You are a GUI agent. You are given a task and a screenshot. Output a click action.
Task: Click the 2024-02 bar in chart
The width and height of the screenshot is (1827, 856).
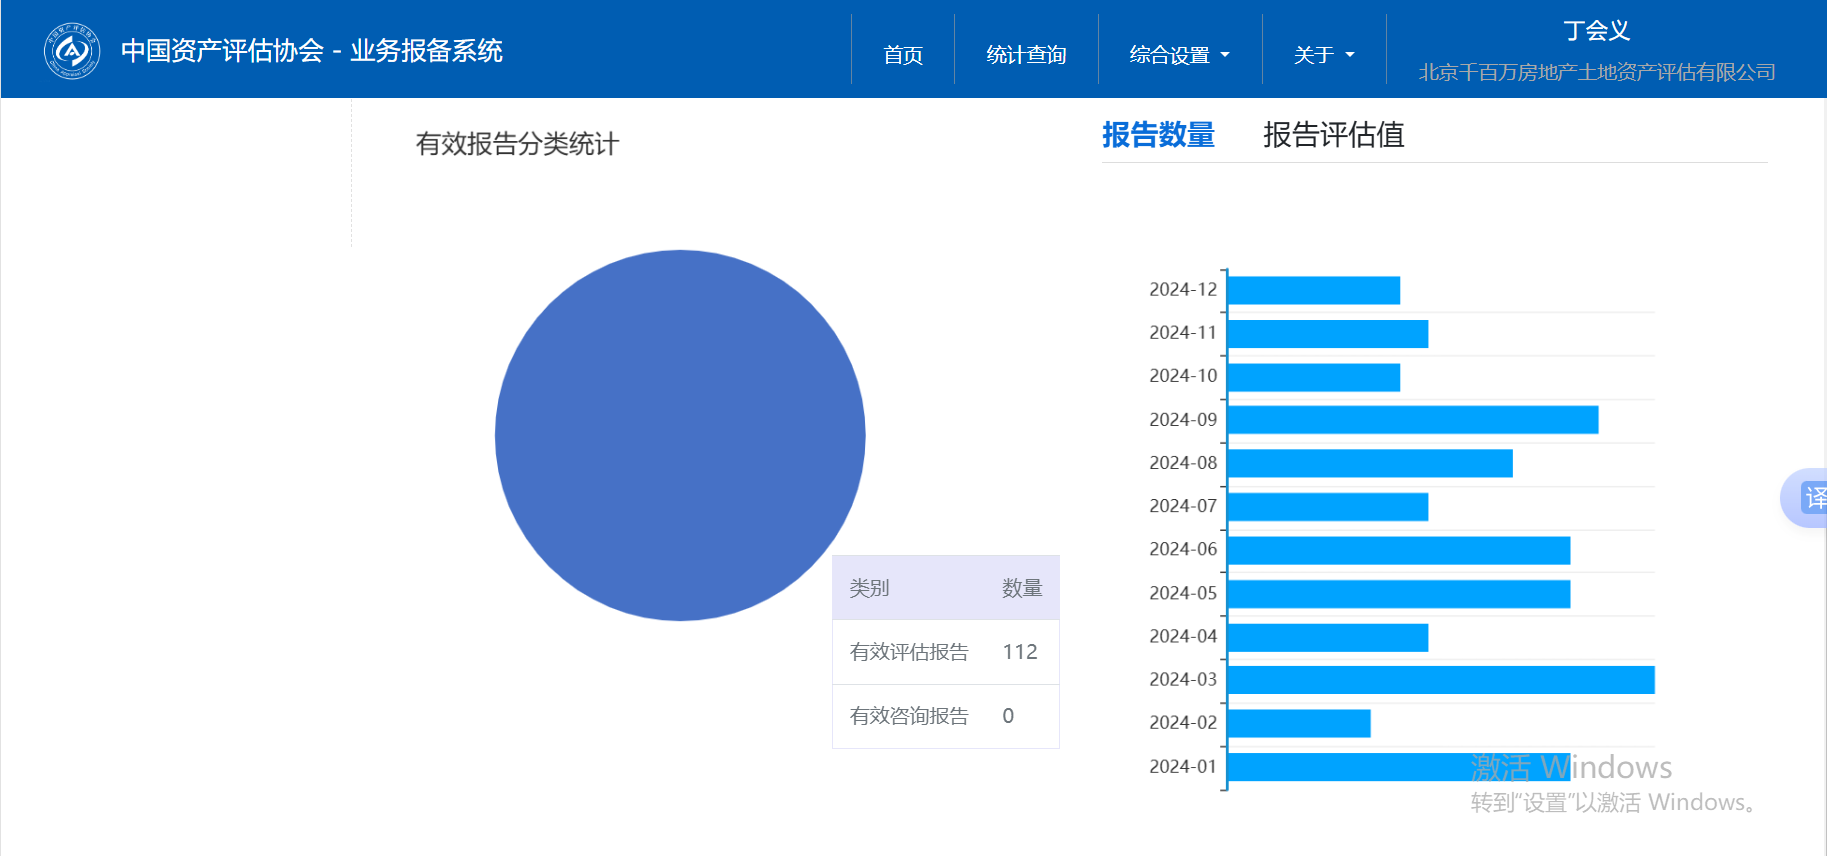click(1298, 723)
